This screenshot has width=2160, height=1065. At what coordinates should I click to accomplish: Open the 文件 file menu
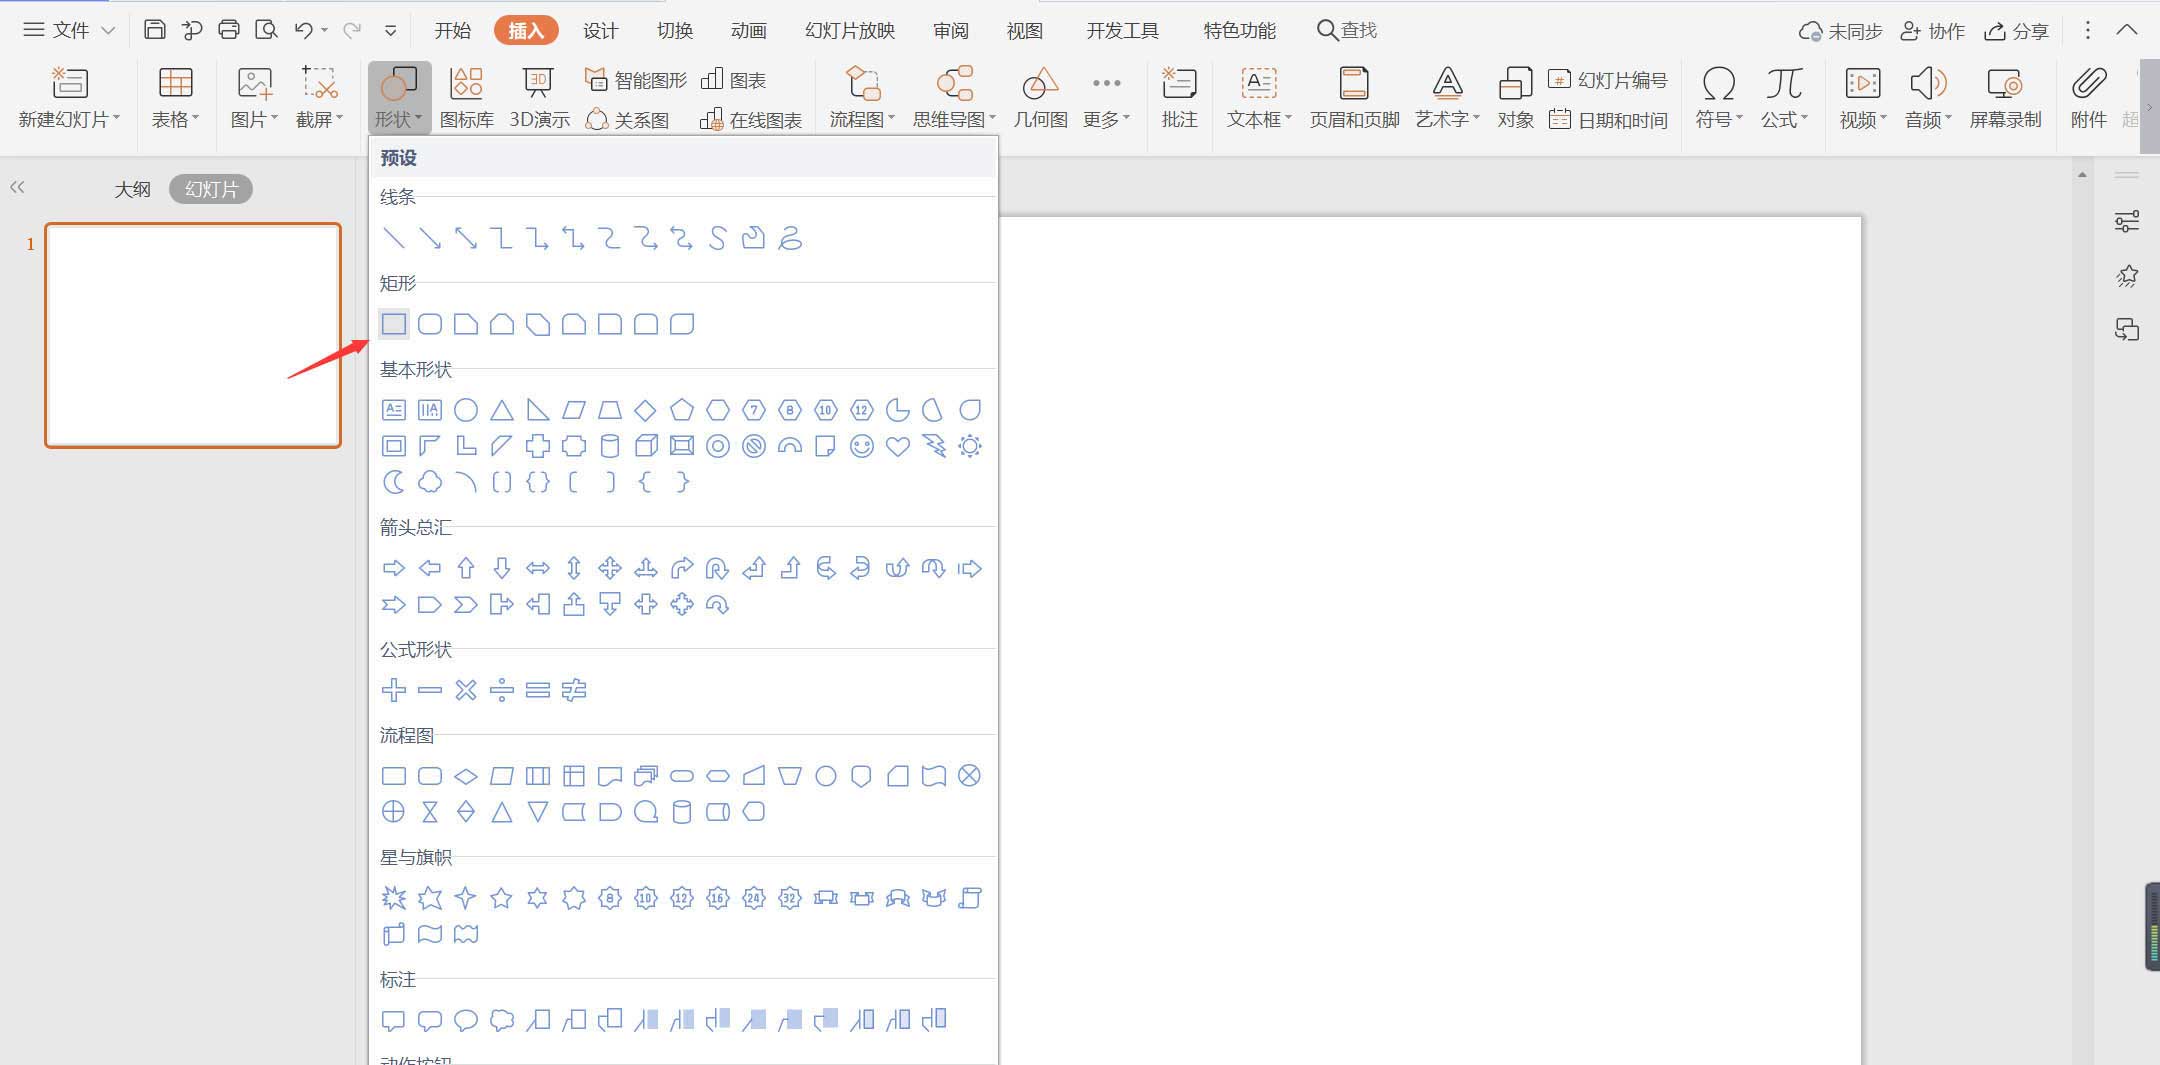(69, 30)
